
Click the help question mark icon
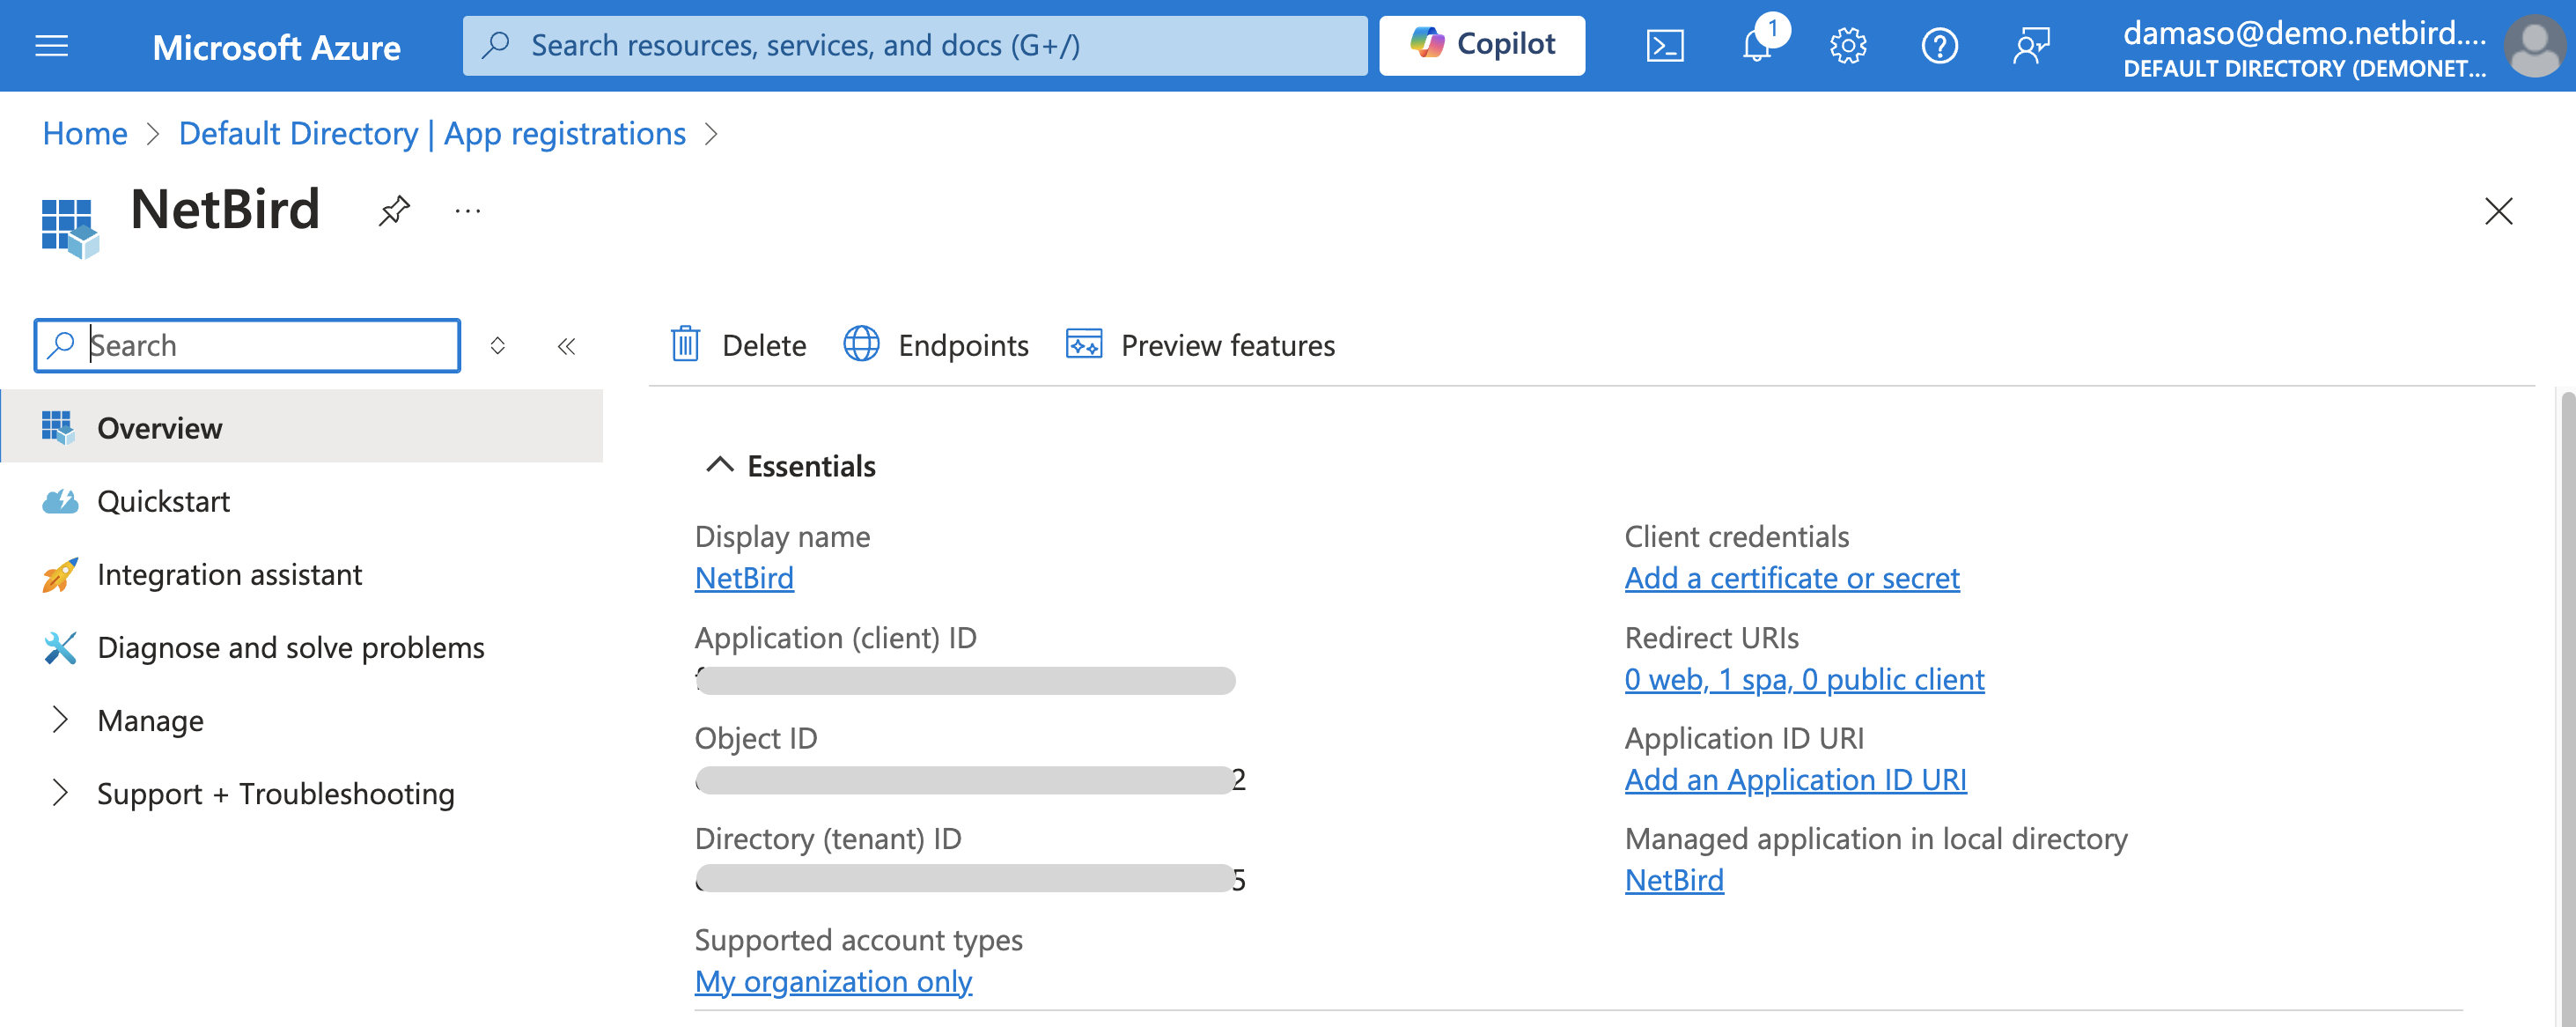coord(1935,44)
